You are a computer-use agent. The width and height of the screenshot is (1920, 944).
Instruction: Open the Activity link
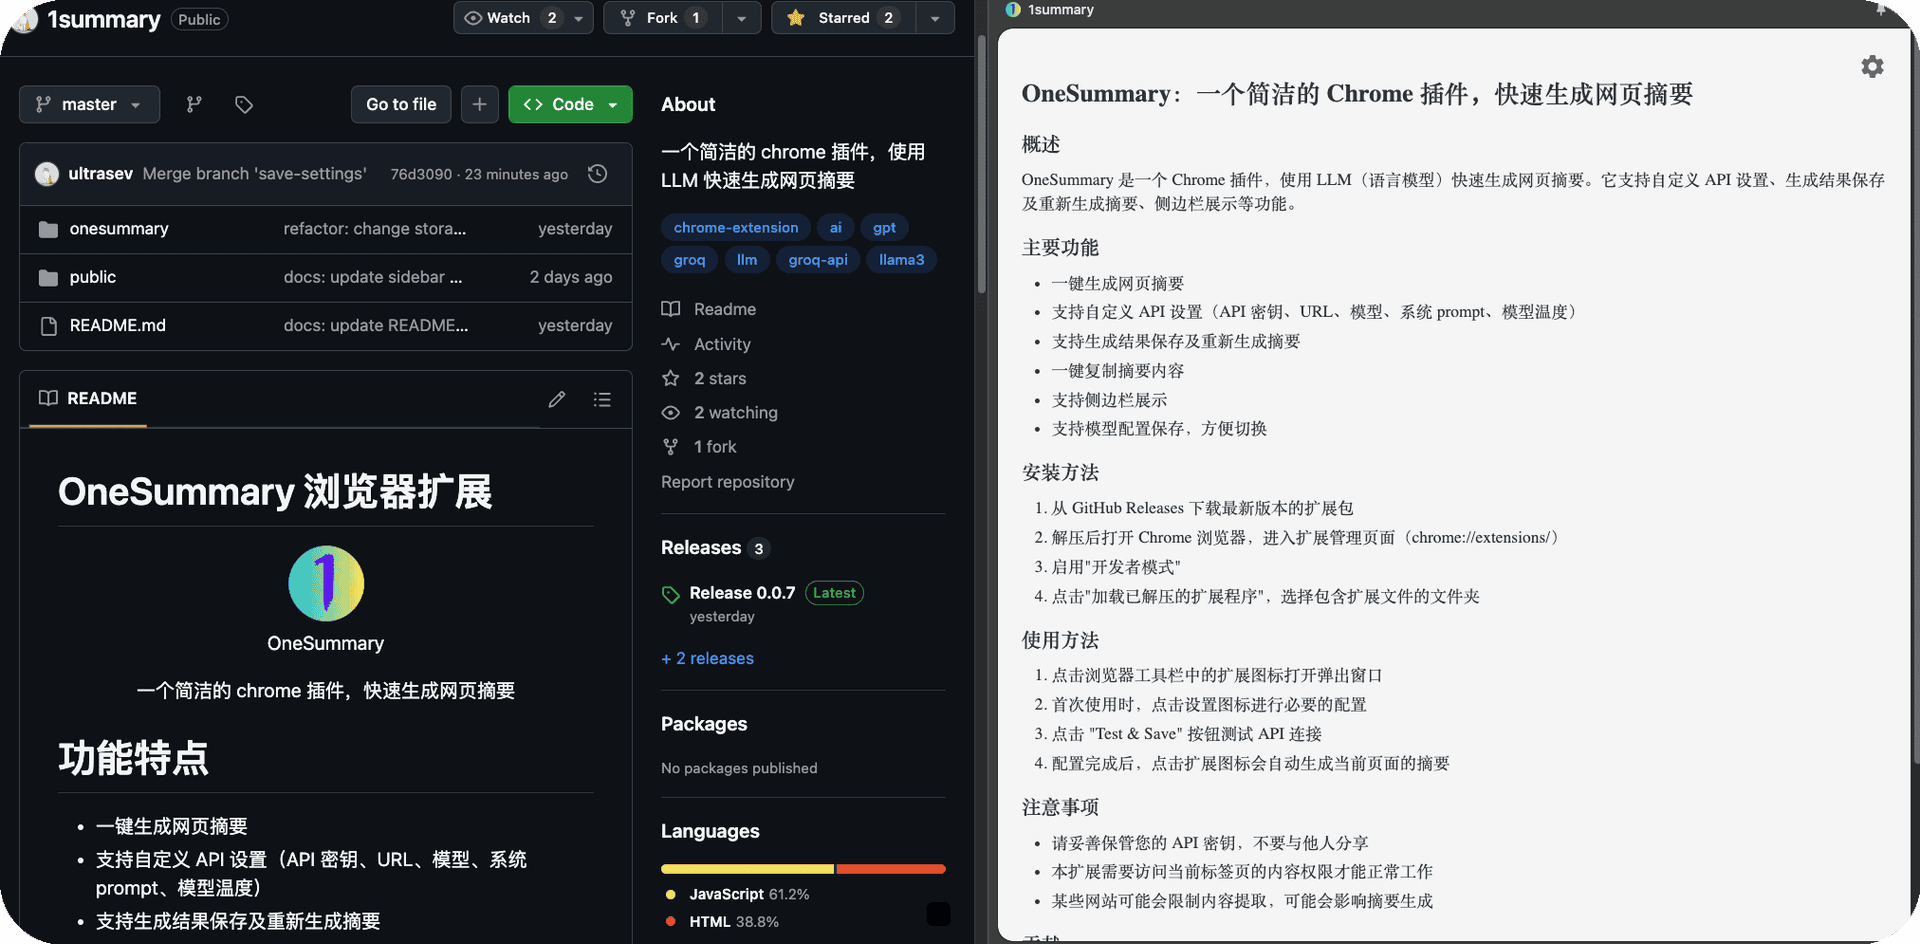click(x=722, y=344)
